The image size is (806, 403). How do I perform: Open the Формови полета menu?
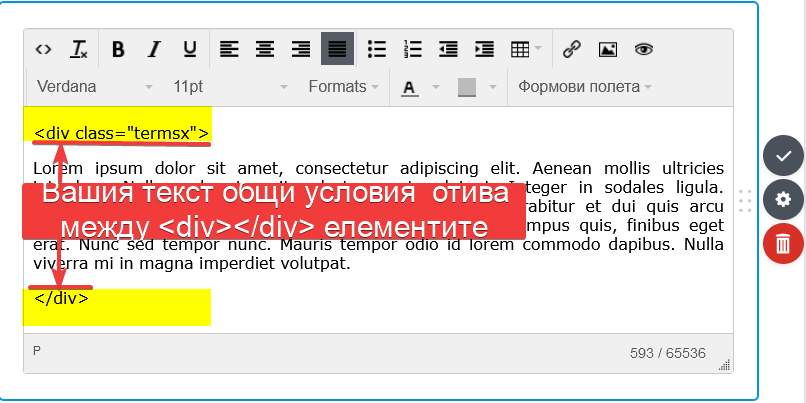(584, 87)
